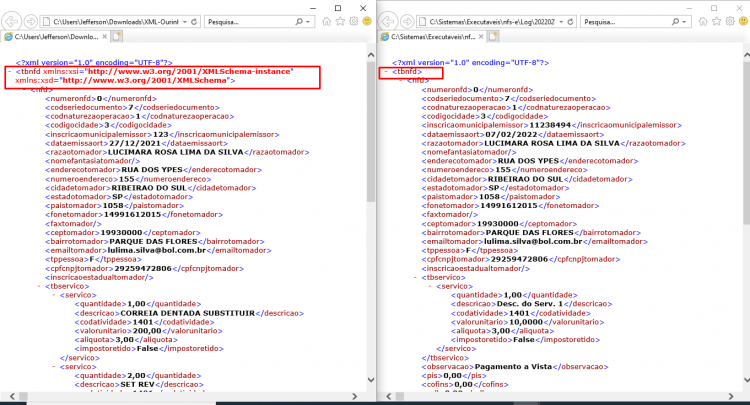Click right window address bar path

(x=492, y=22)
